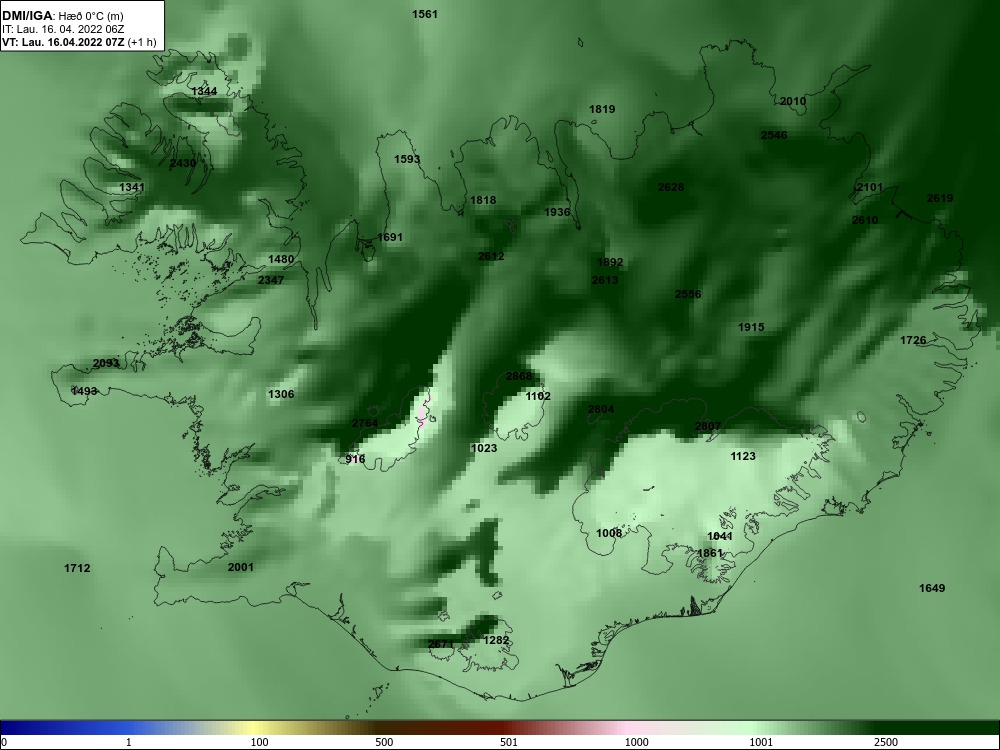Click the 'IT: Lau. 16. 04. 2022 06Z' line
The width and height of the screenshot is (1000, 750).
tap(62, 29)
